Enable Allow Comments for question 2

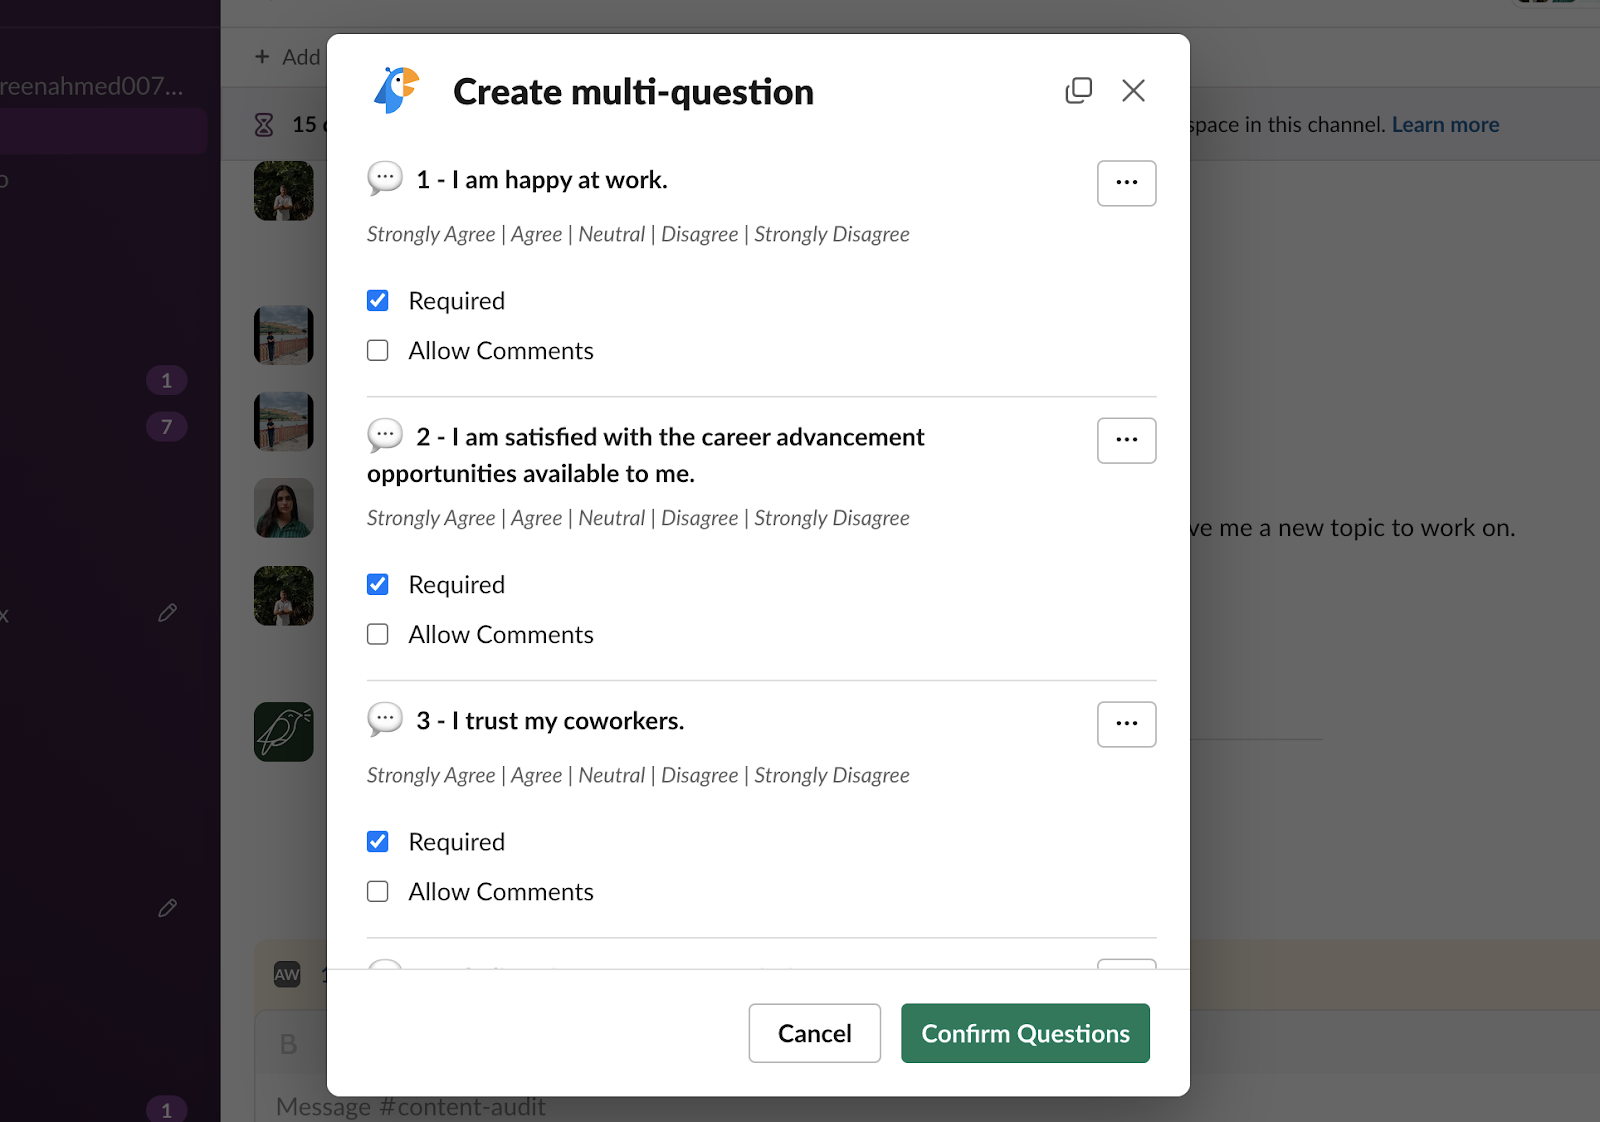pyautogui.click(x=378, y=635)
